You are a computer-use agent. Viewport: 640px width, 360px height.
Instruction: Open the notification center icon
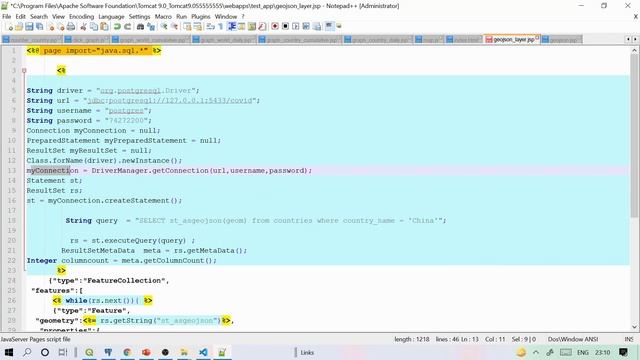(x=623, y=352)
